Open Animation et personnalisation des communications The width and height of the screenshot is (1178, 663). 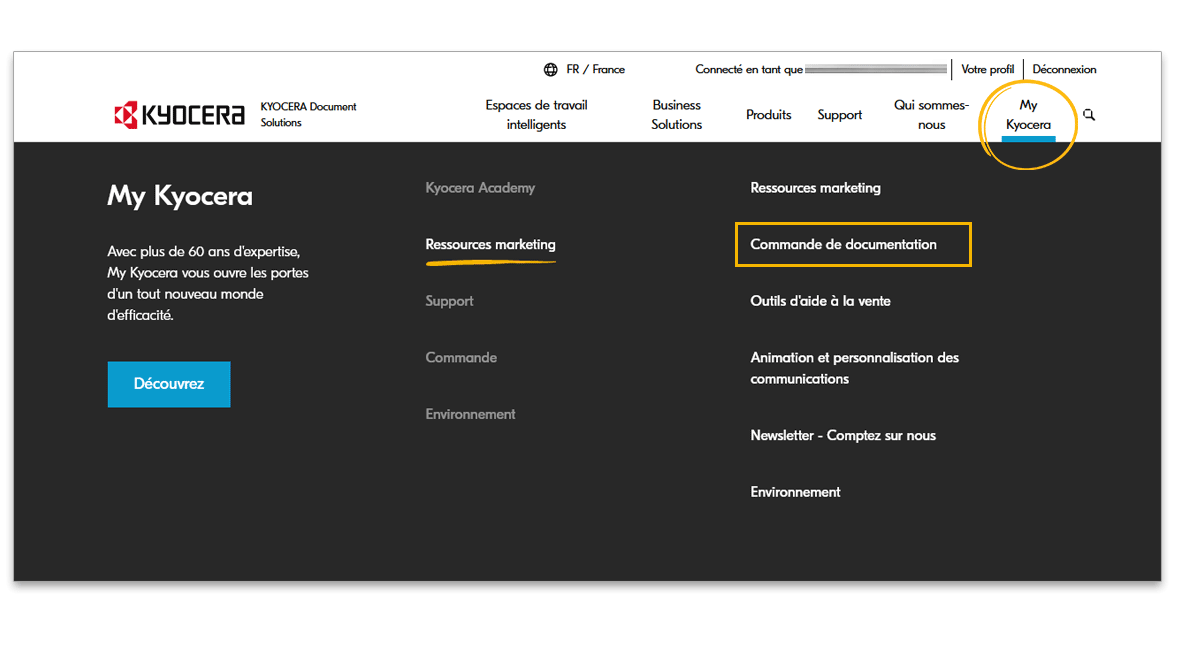pos(854,368)
